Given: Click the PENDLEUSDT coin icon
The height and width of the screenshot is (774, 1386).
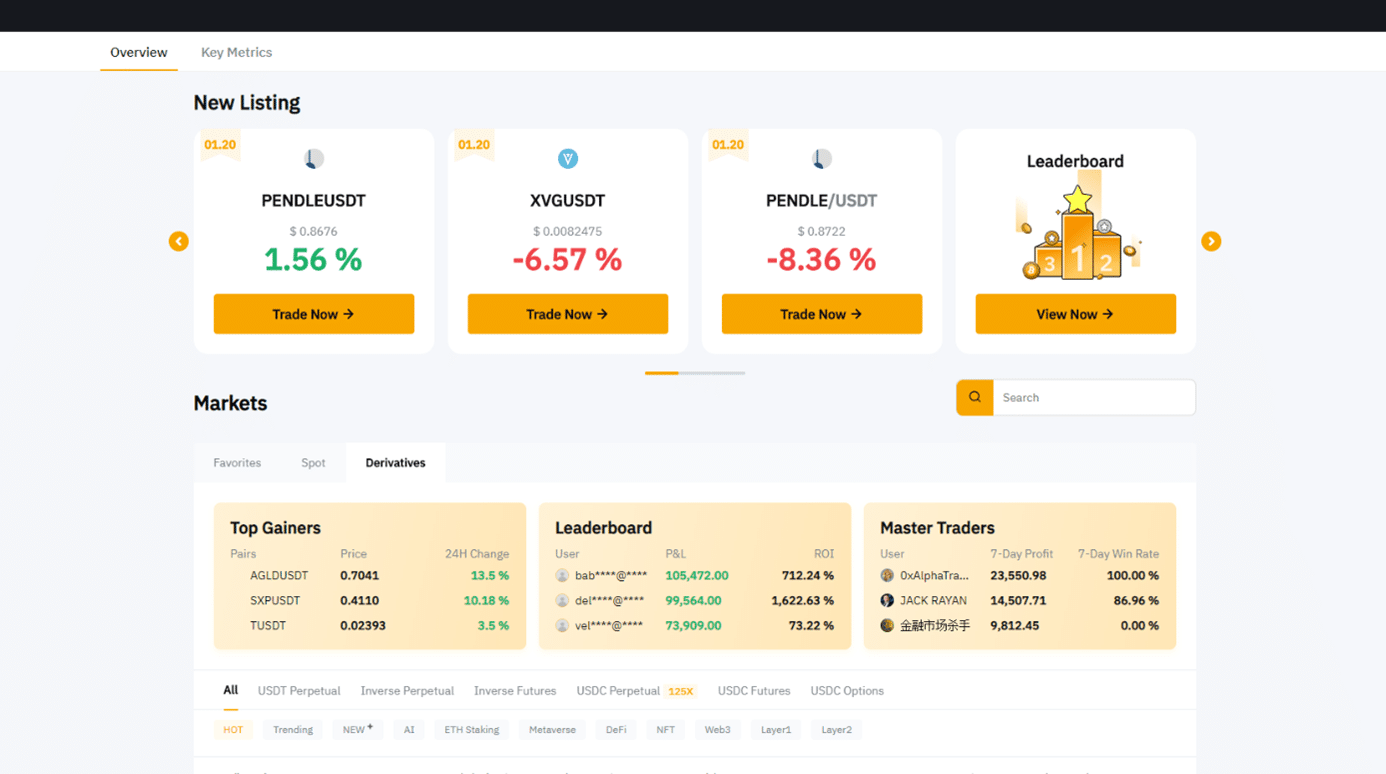Looking at the screenshot, I should (314, 159).
